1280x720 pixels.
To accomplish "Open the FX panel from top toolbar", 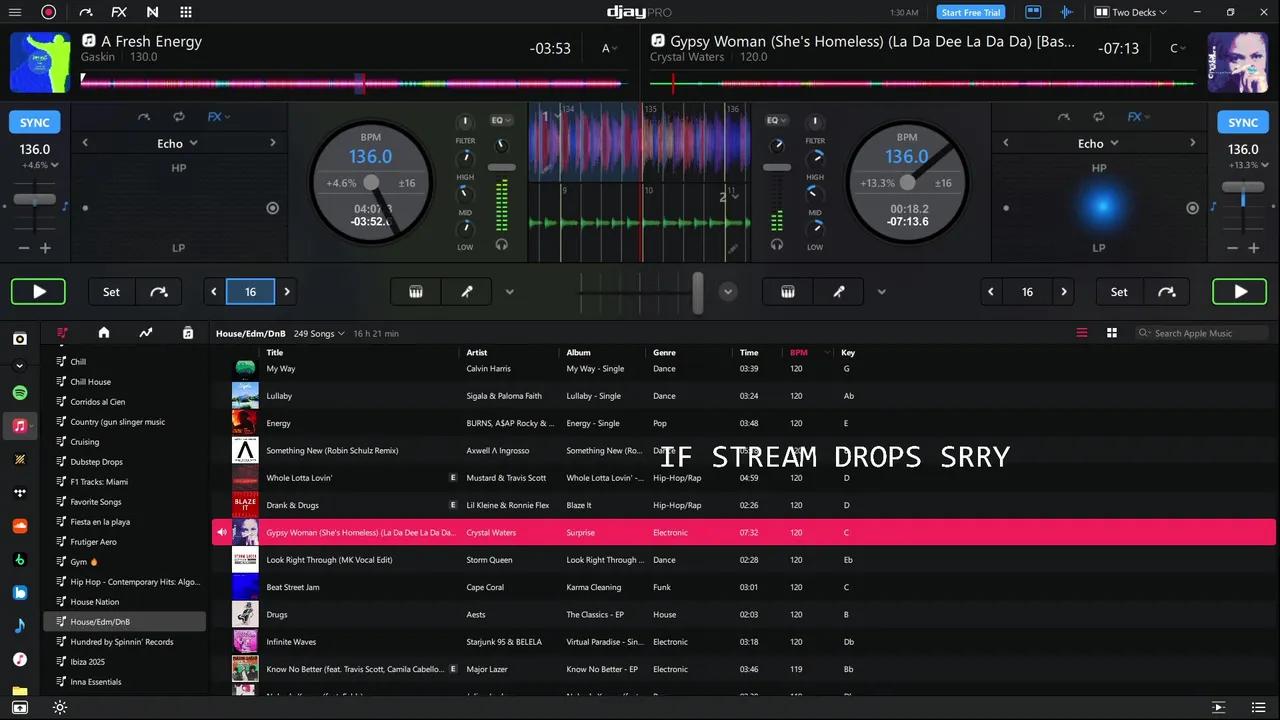I will pos(119,12).
